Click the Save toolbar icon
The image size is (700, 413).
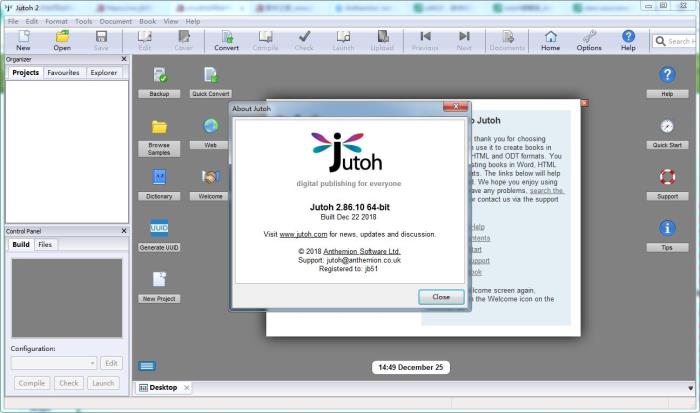pos(101,41)
